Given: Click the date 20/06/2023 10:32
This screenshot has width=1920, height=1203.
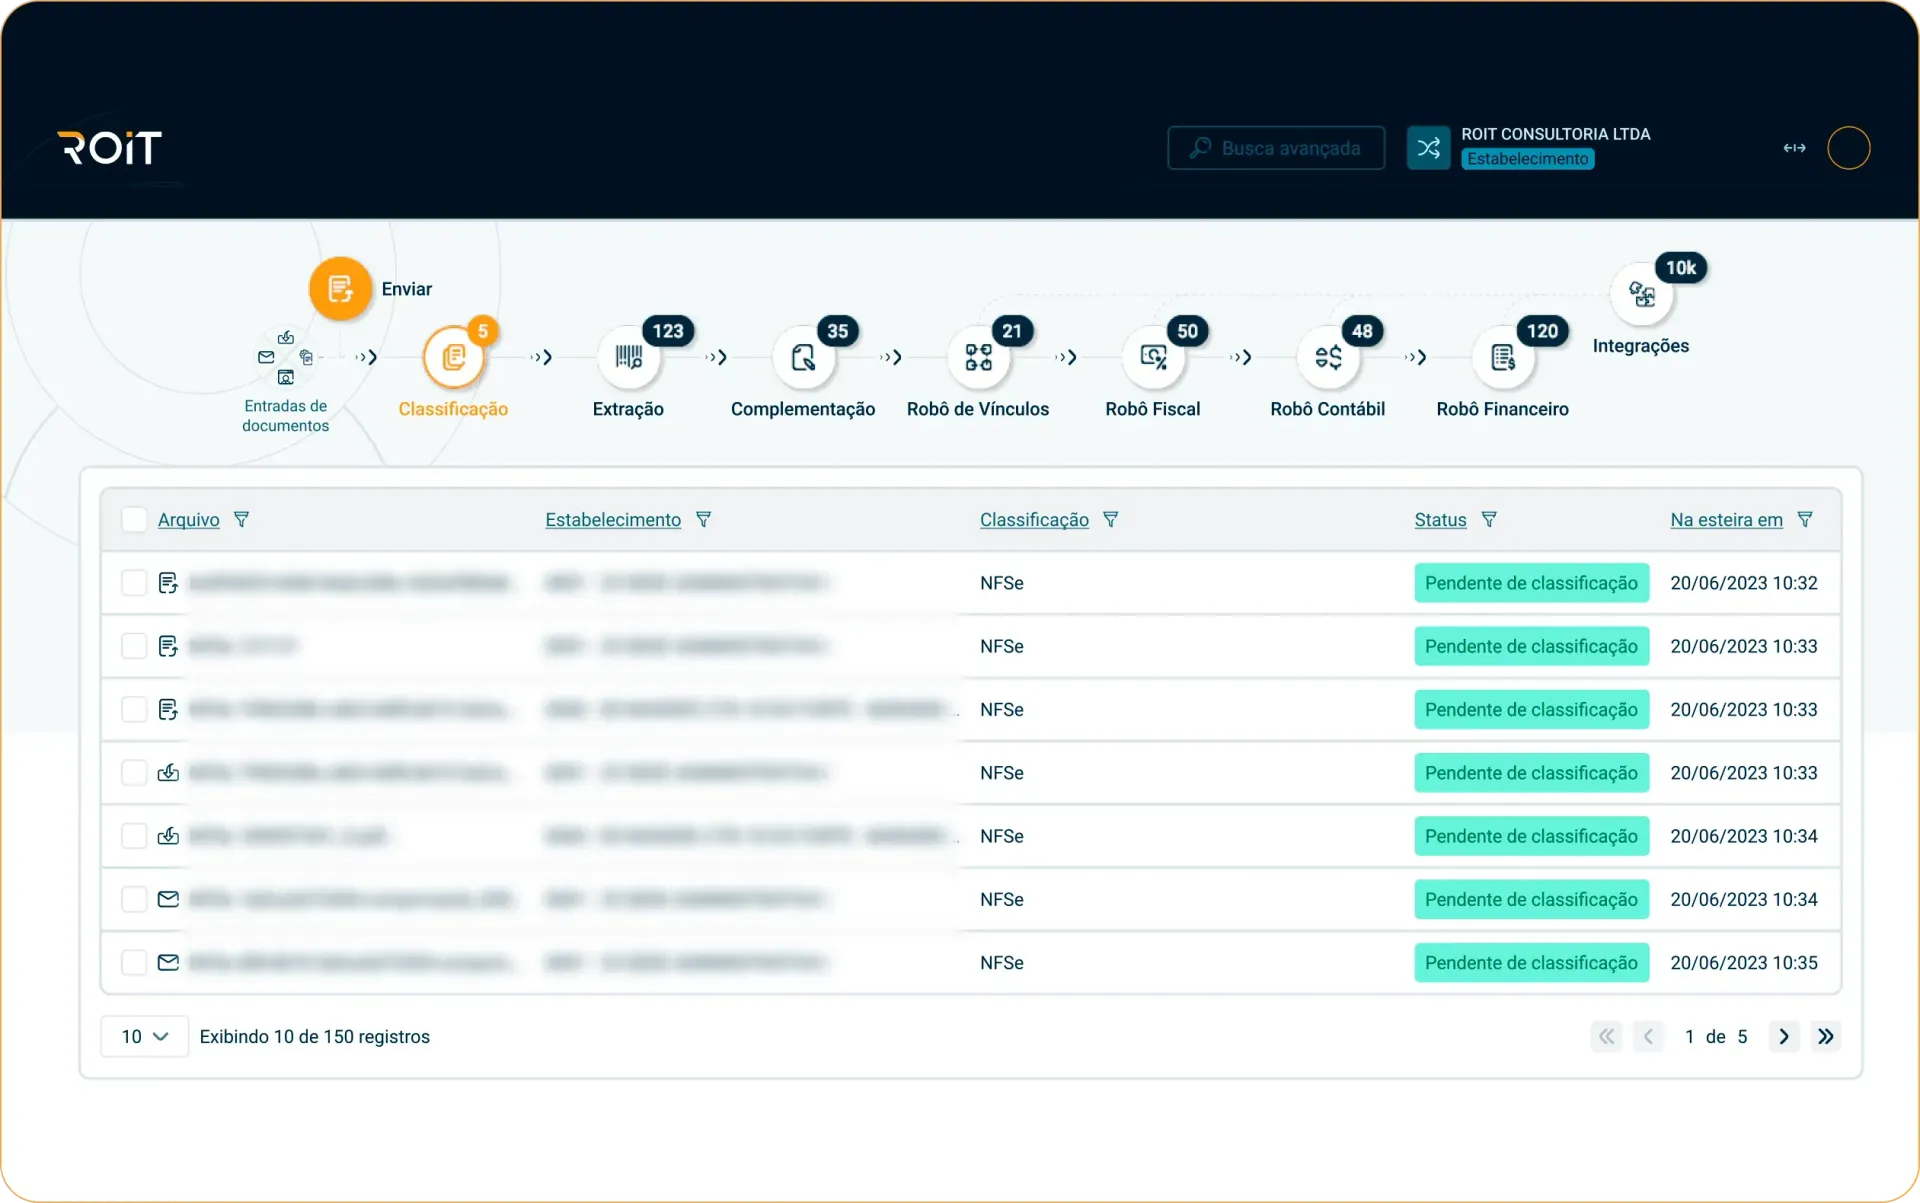Looking at the screenshot, I should [1744, 583].
